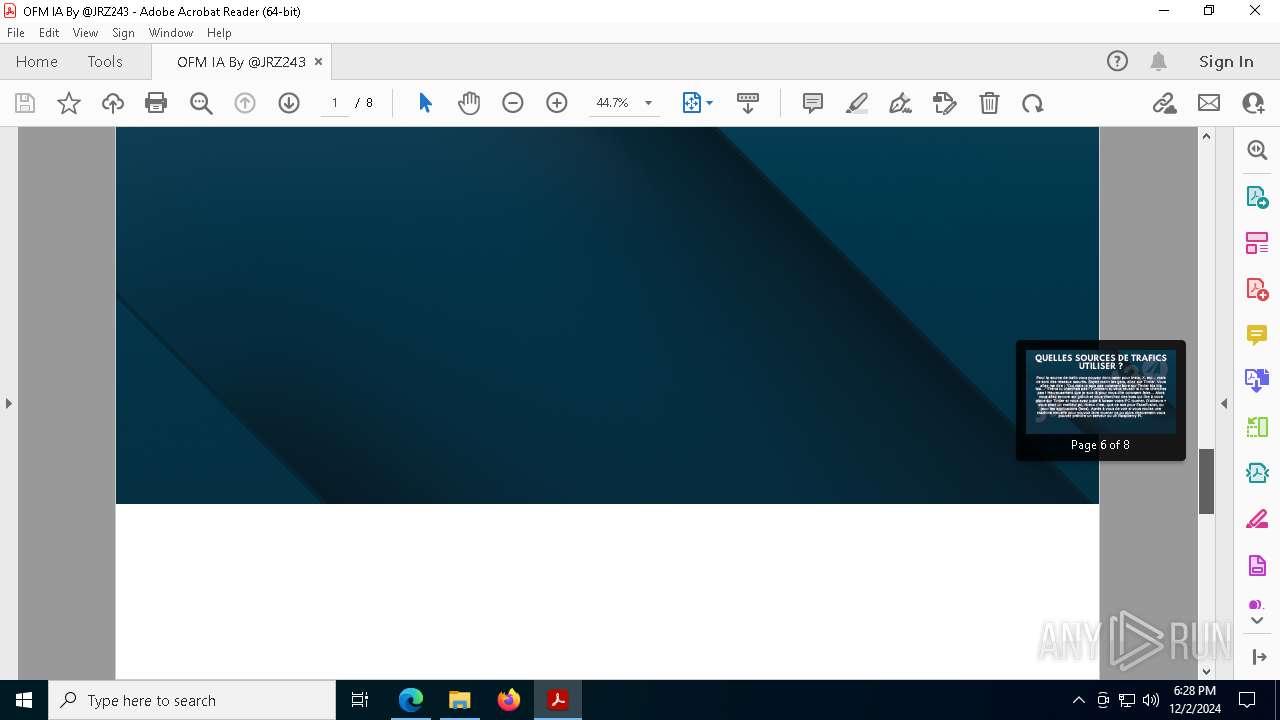Screen dimensions: 1280x720
Task: Select the arrow selection tool
Action: (425, 103)
